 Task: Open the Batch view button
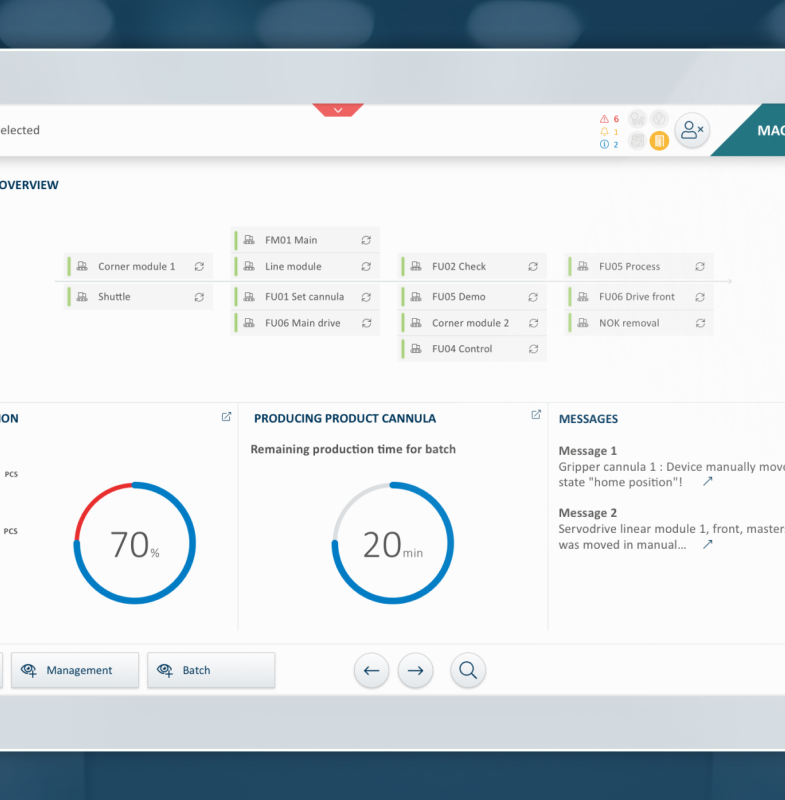coord(211,670)
